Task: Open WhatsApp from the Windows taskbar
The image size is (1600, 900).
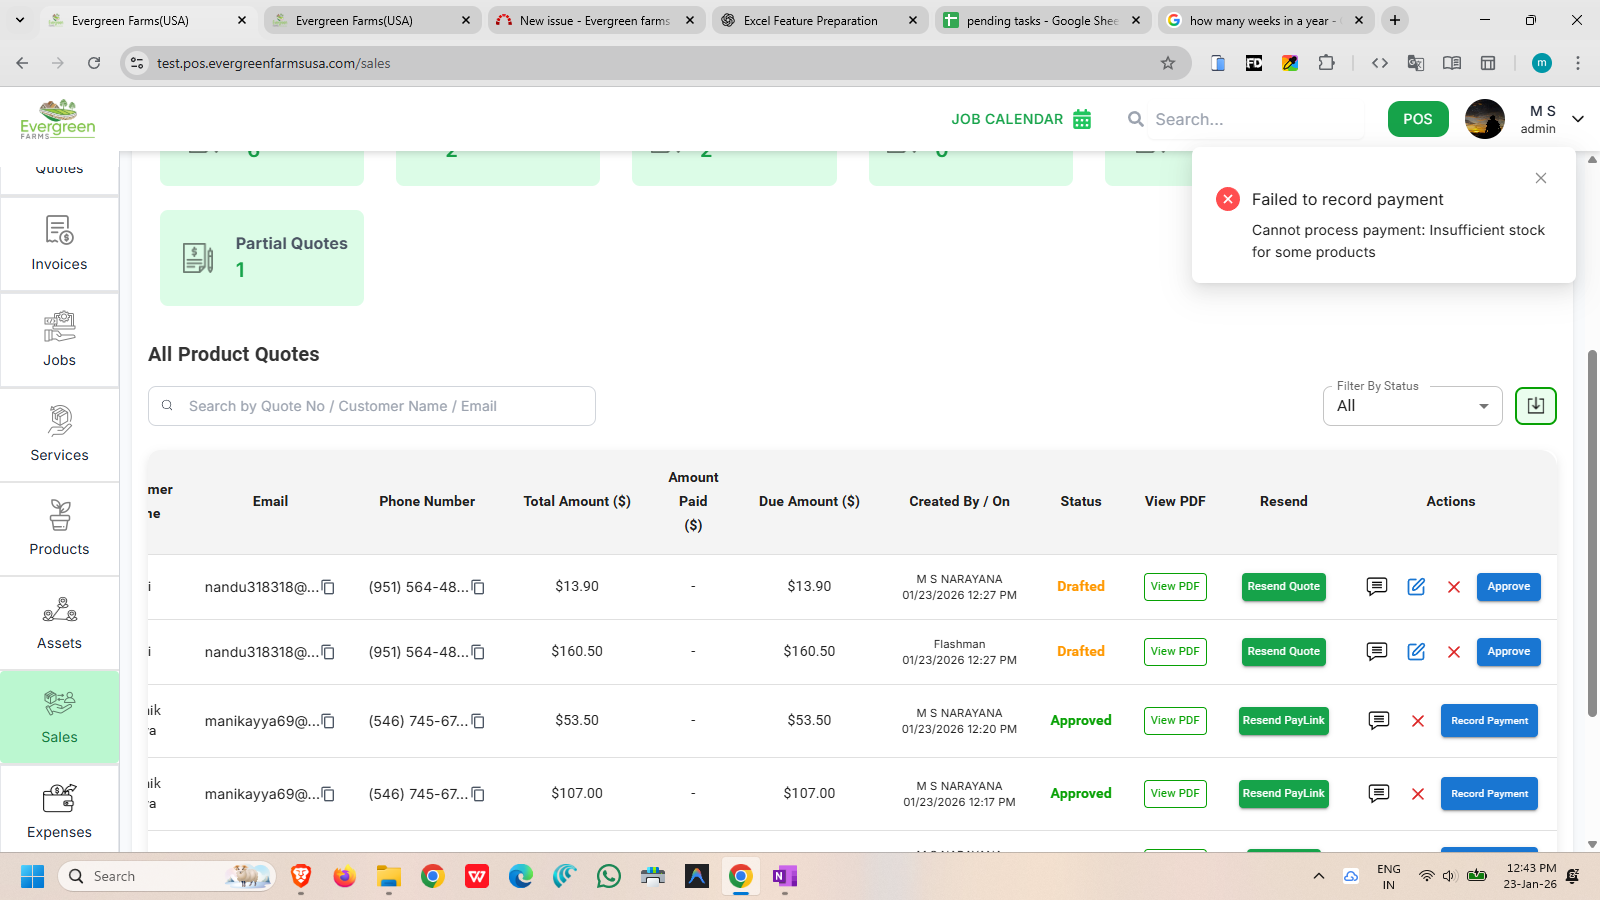Action: pyautogui.click(x=608, y=877)
